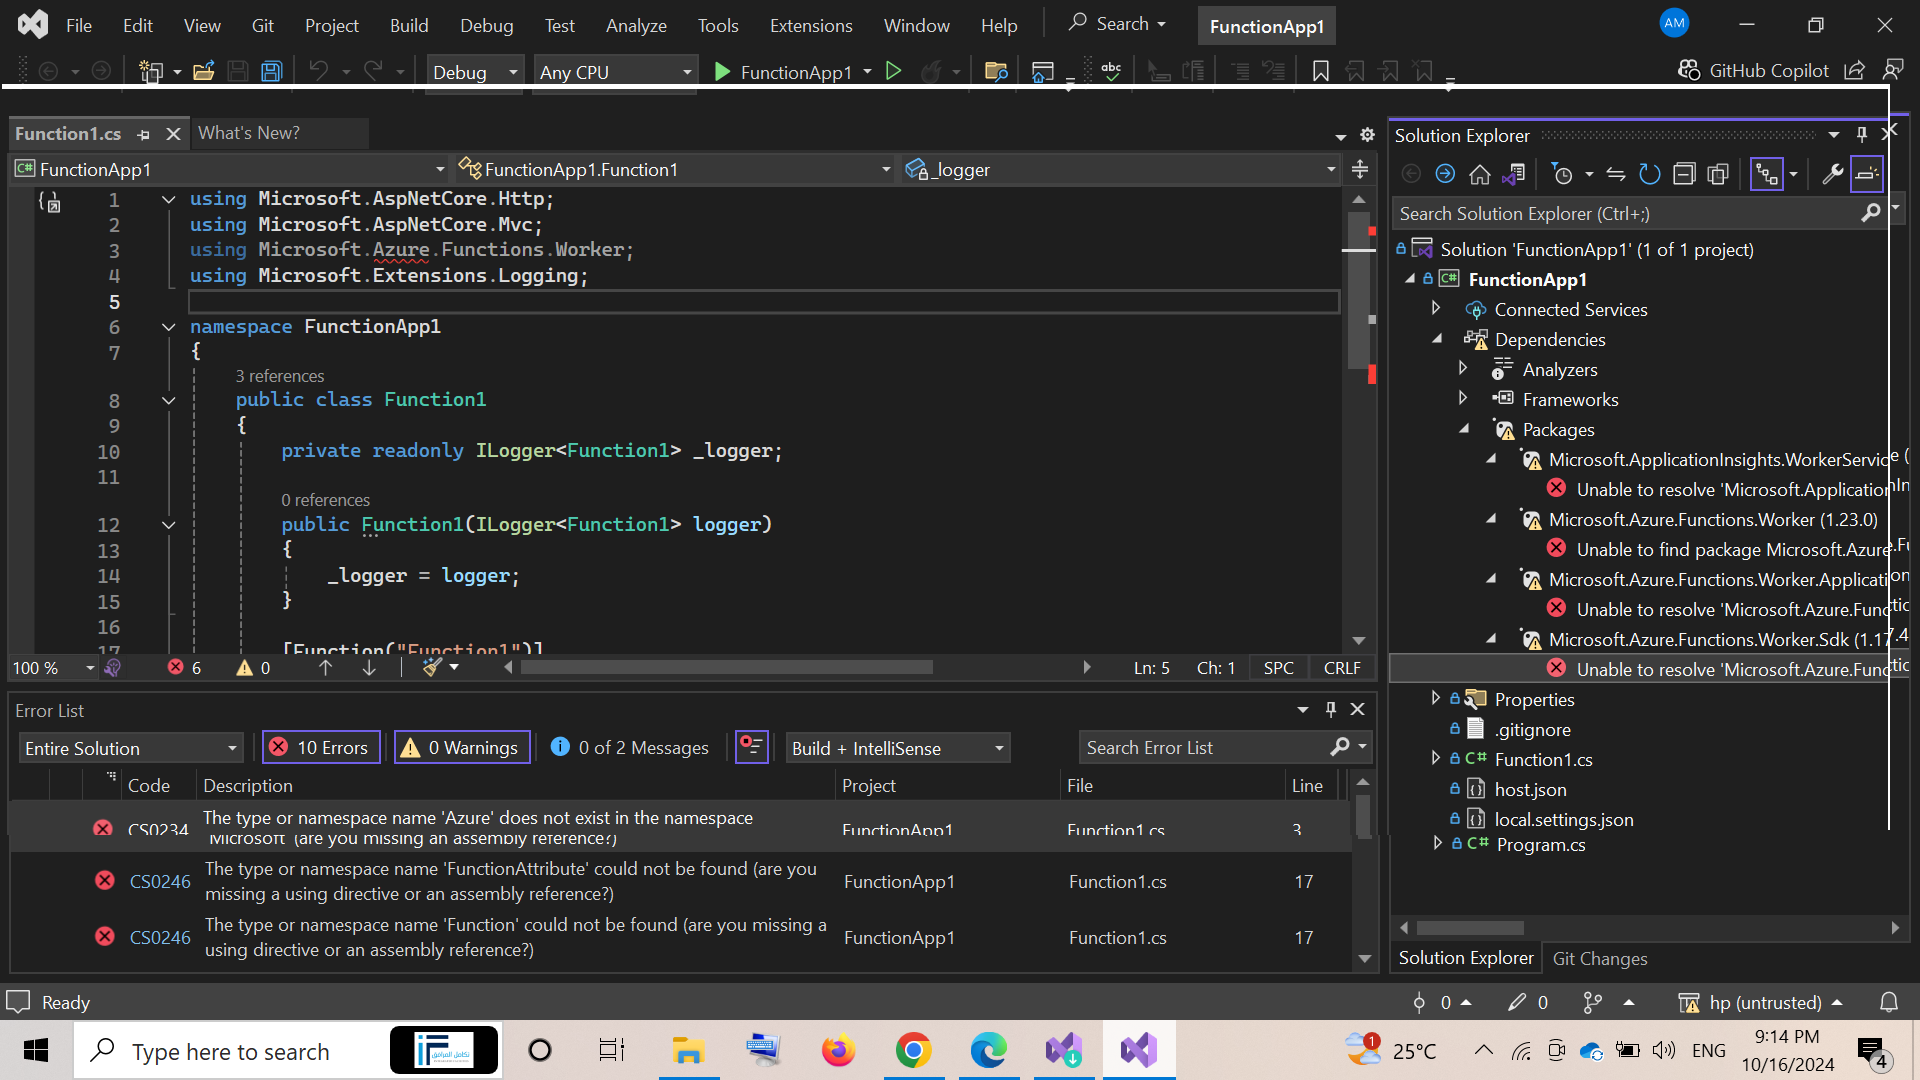Open the File menu
Screen dimensions: 1920x1080
click(x=79, y=26)
